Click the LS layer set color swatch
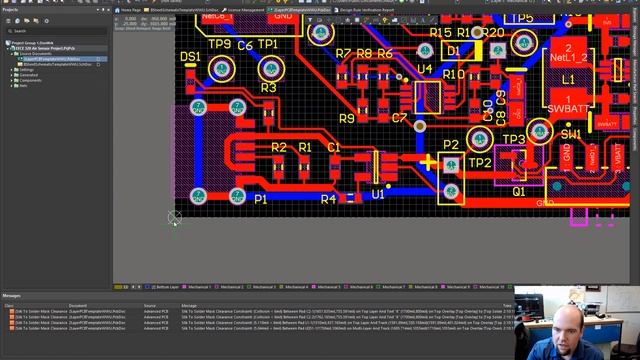Screen dimensions: 640x360 (118, 287)
